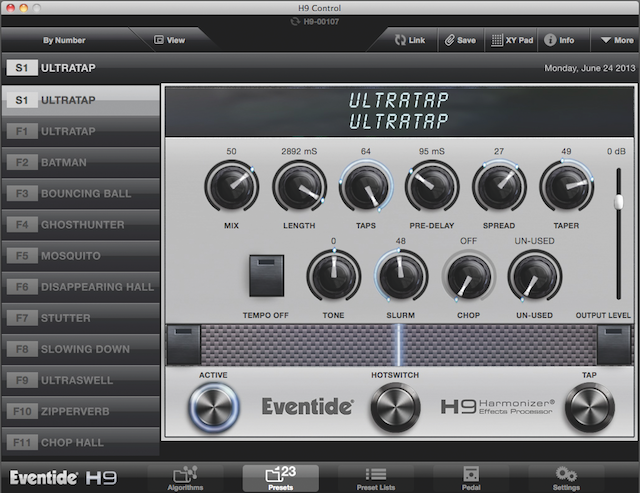The image size is (640, 493).
Task: Click the H9 Harmonizer Effects Processor logo
Action: coord(498,406)
